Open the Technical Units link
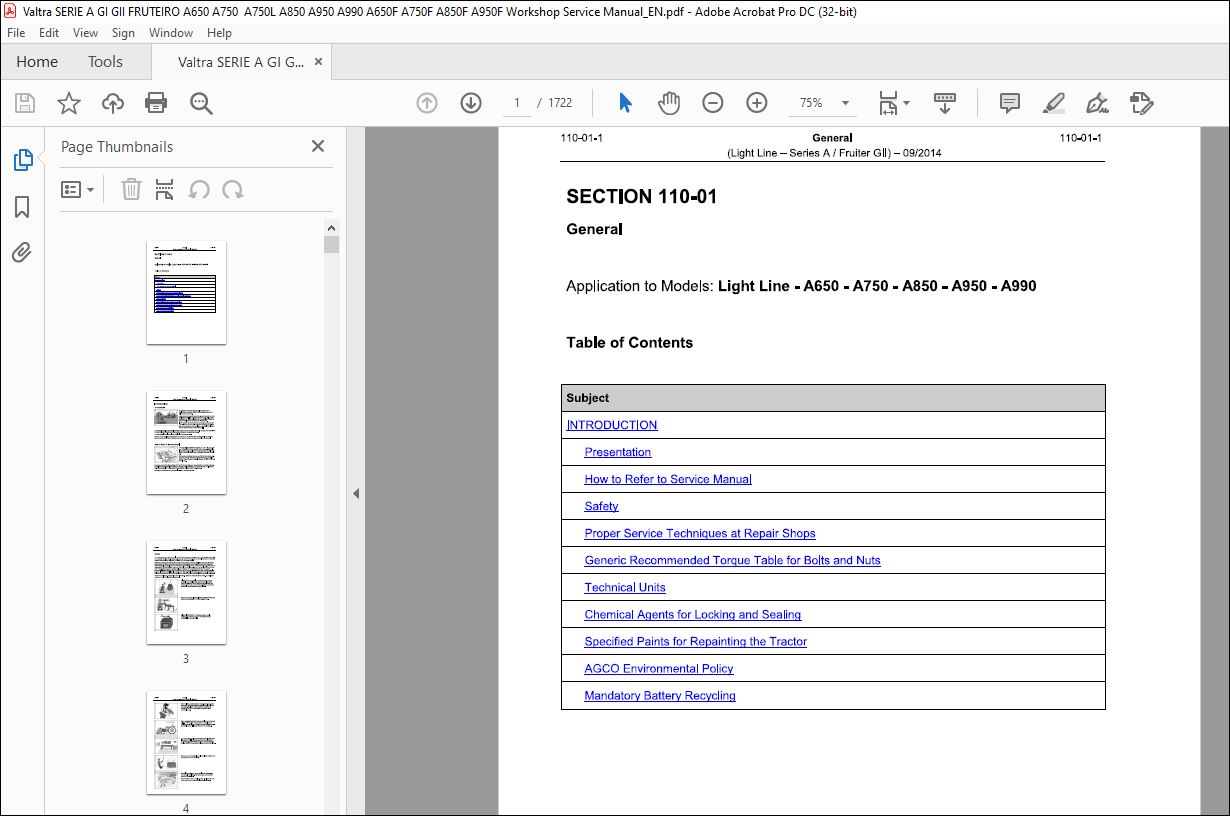The image size is (1230, 816). click(625, 587)
